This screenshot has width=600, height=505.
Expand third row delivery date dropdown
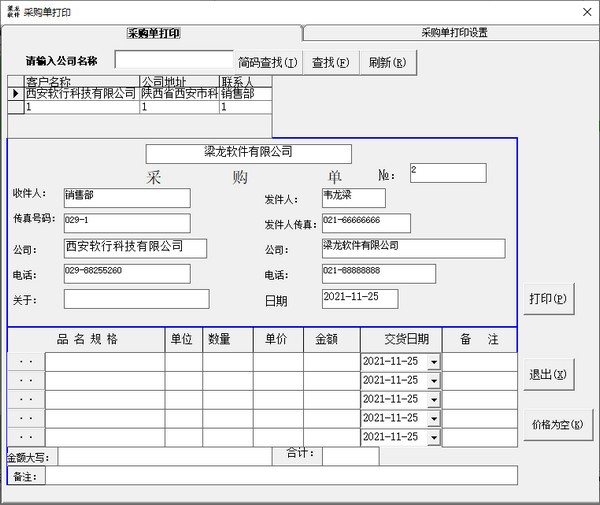tap(433, 399)
